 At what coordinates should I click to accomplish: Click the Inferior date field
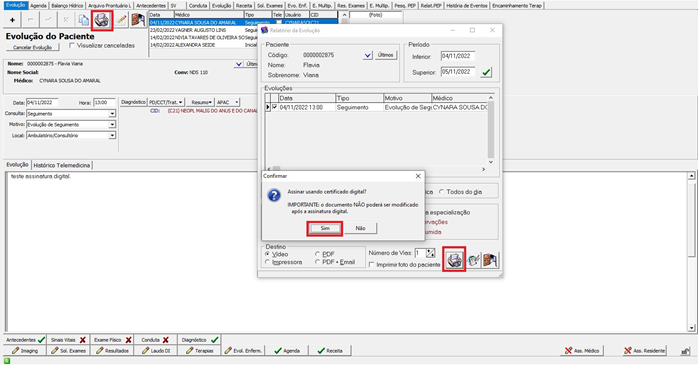(x=458, y=56)
